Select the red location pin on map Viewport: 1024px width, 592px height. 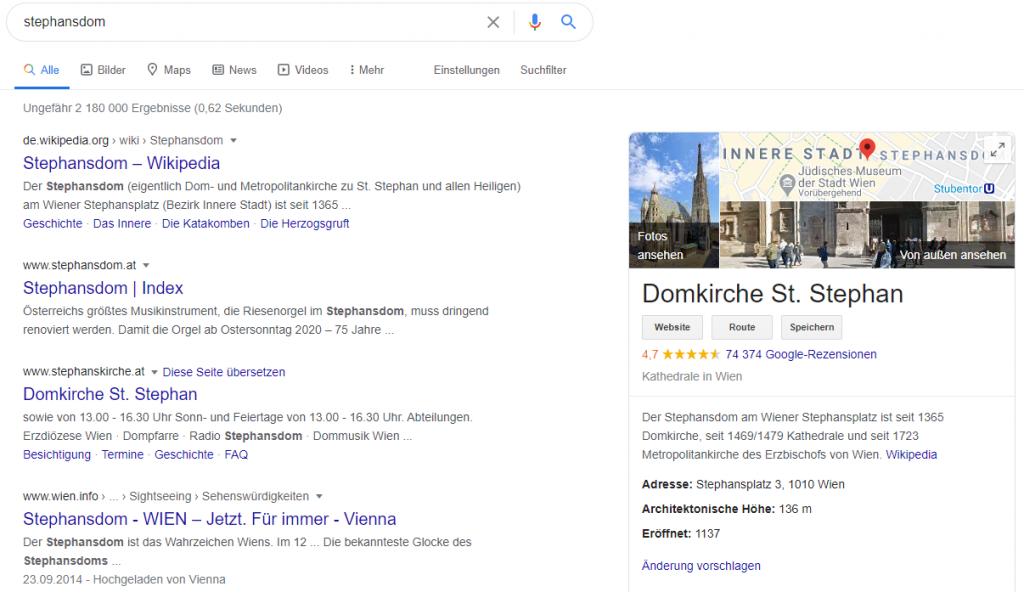click(x=867, y=149)
